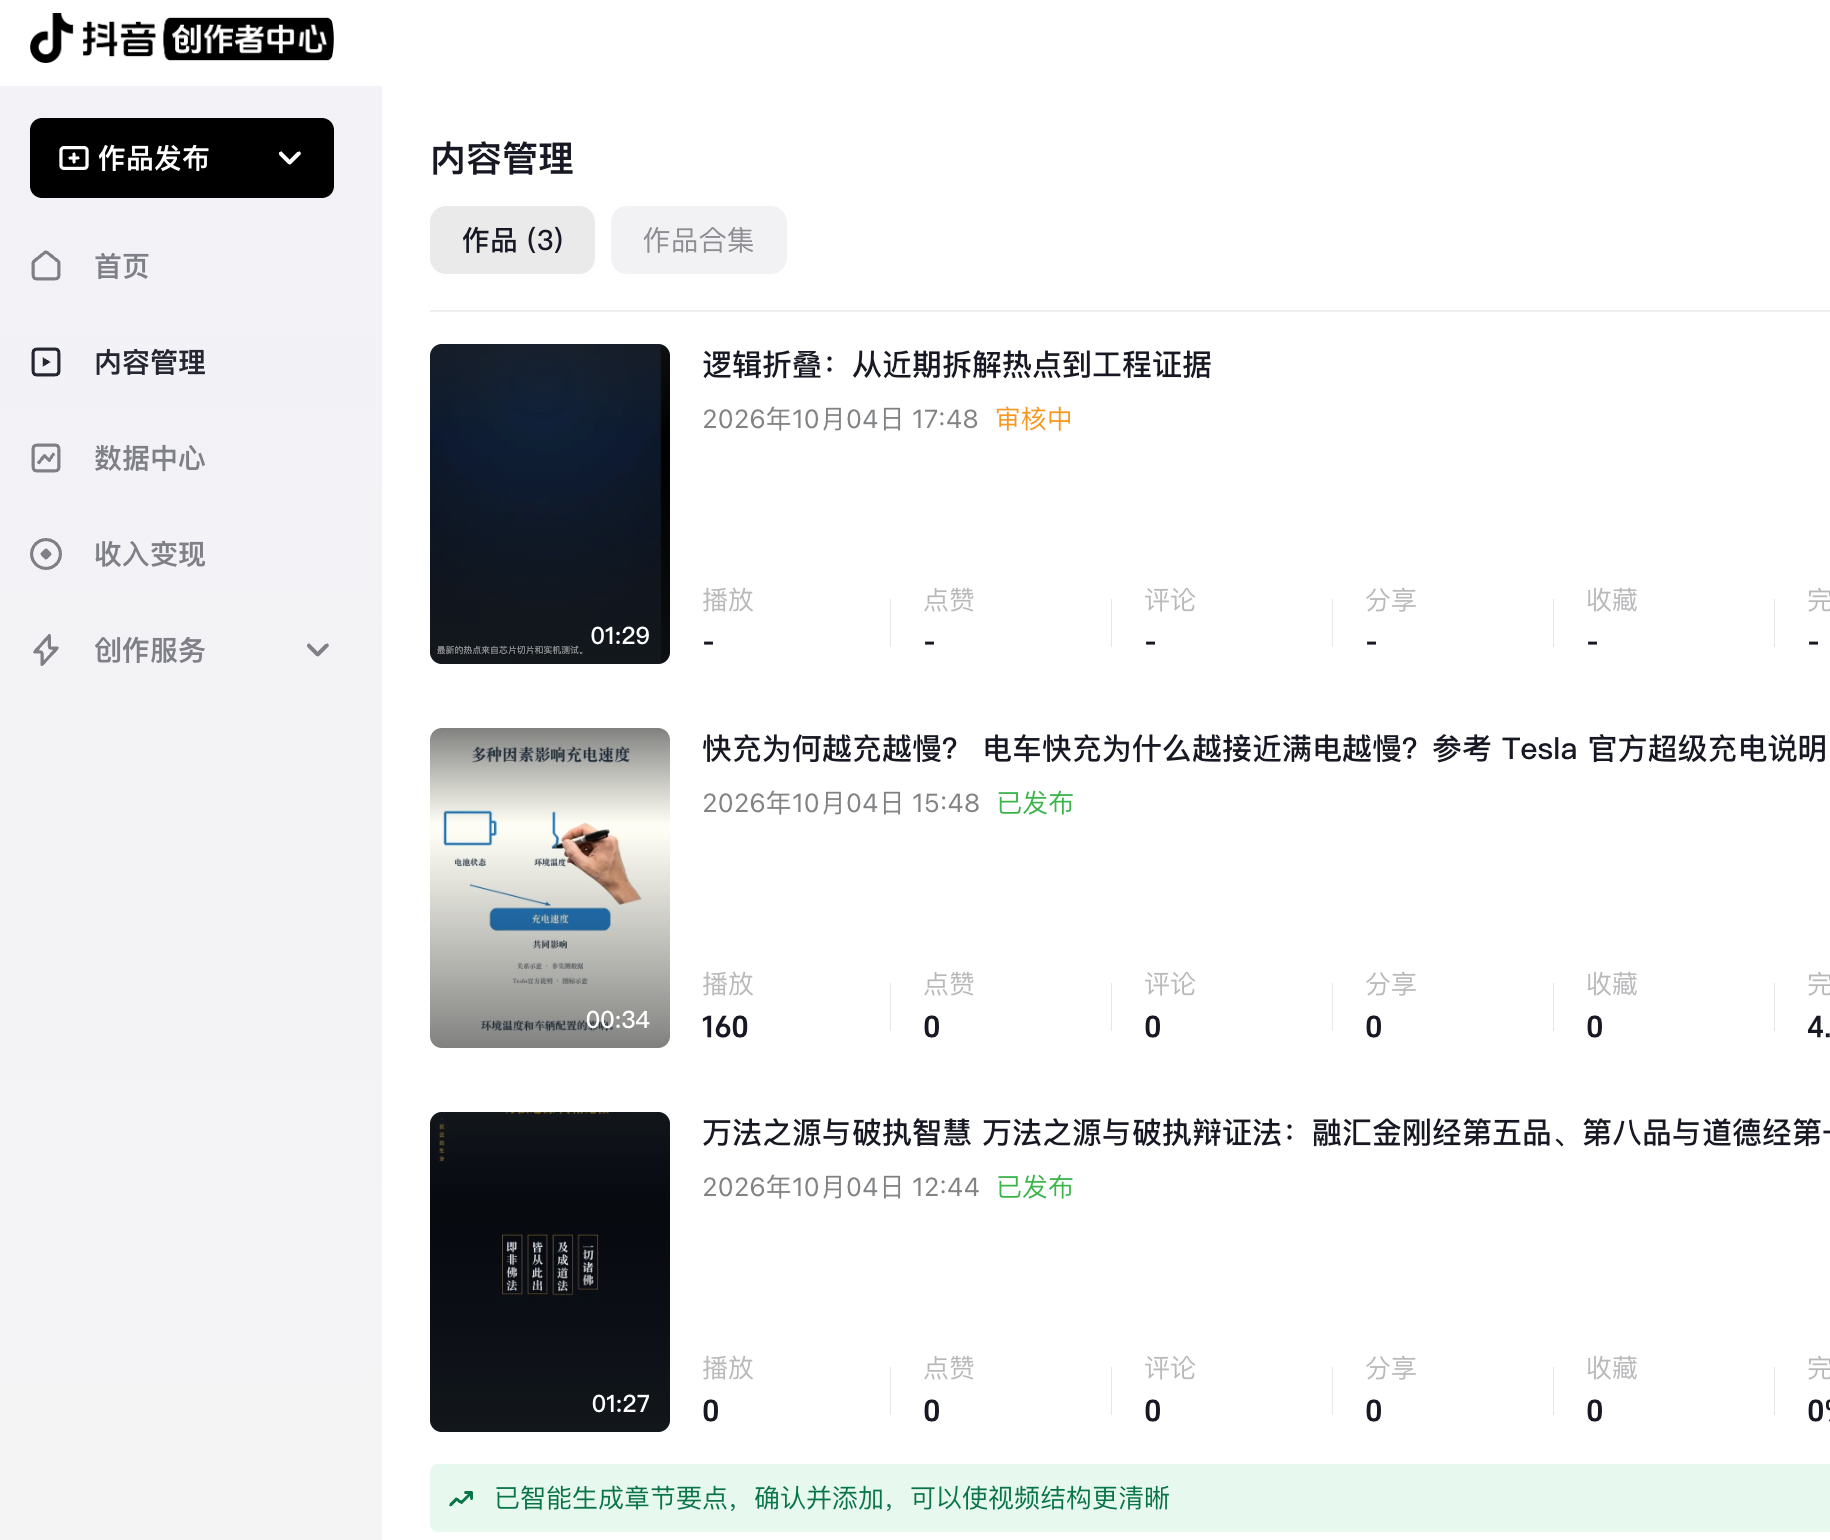Click the dark blue 01:29 video thumbnail
This screenshot has width=1830, height=1540.
(550, 504)
